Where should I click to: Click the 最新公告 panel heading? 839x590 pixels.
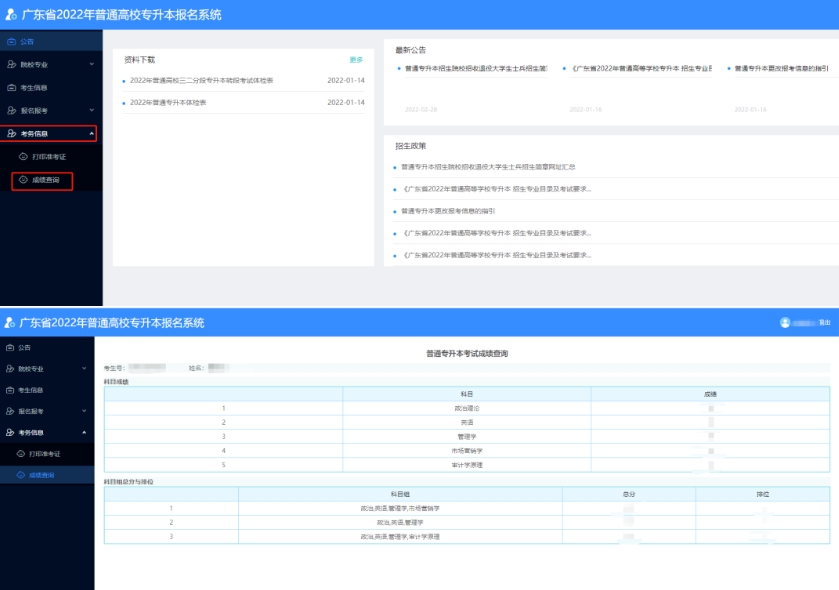(x=410, y=50)
